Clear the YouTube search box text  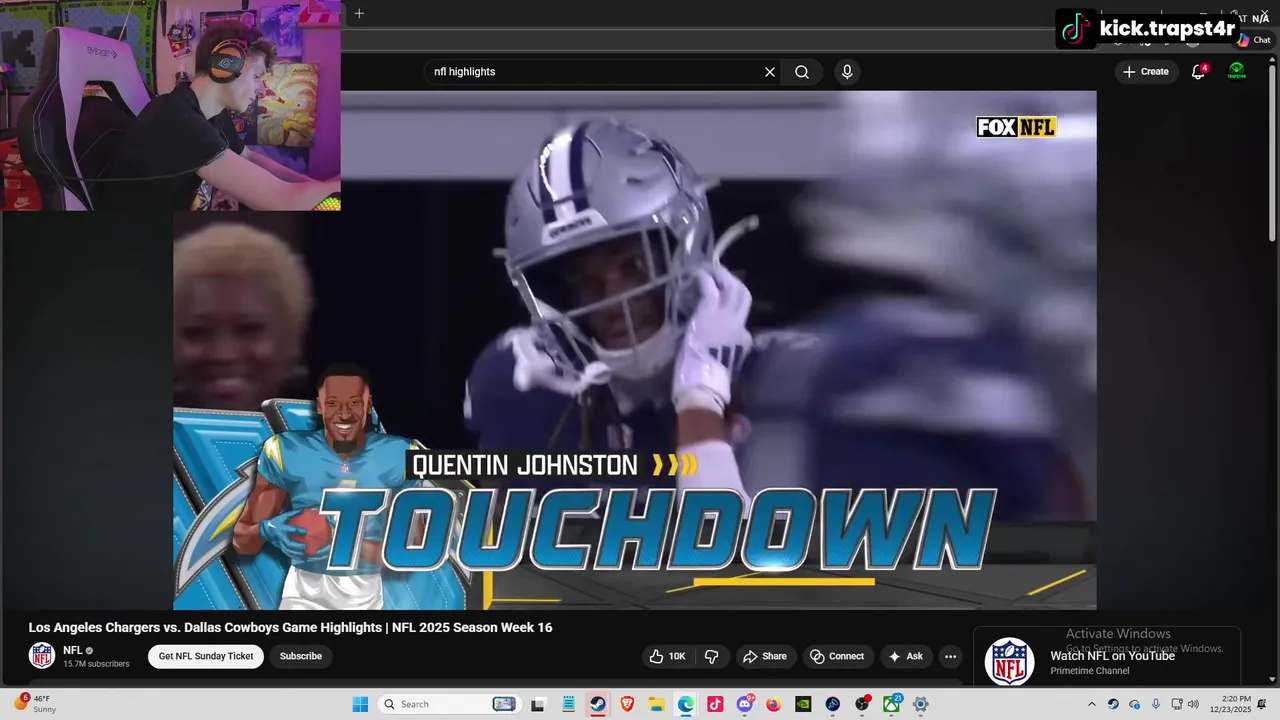coord(770,72)
